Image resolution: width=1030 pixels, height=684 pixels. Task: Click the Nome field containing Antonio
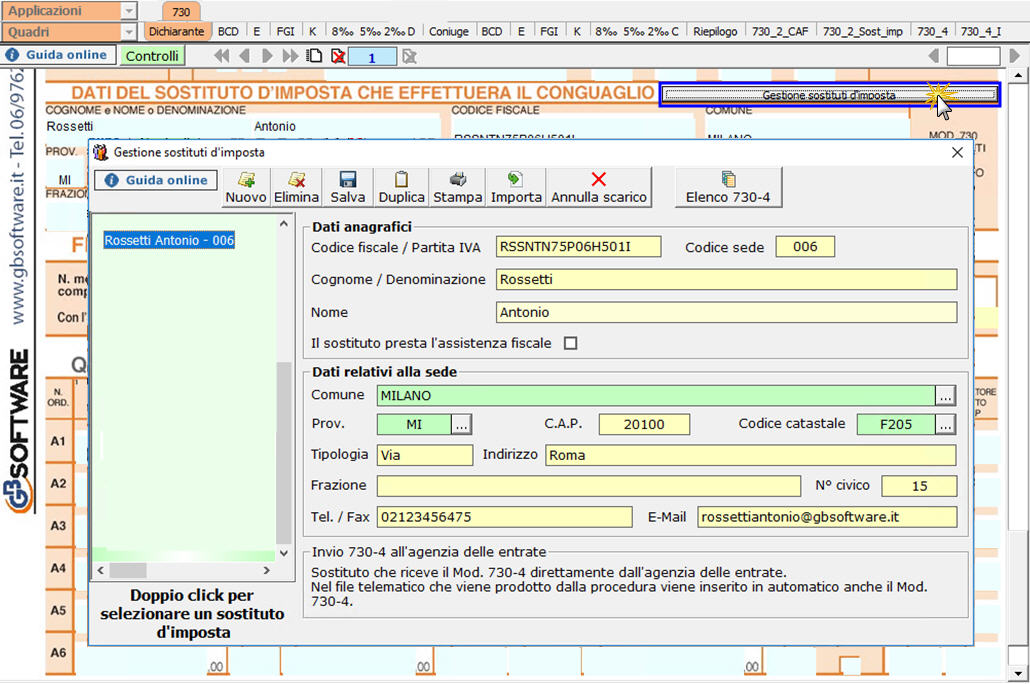(726, 312)
